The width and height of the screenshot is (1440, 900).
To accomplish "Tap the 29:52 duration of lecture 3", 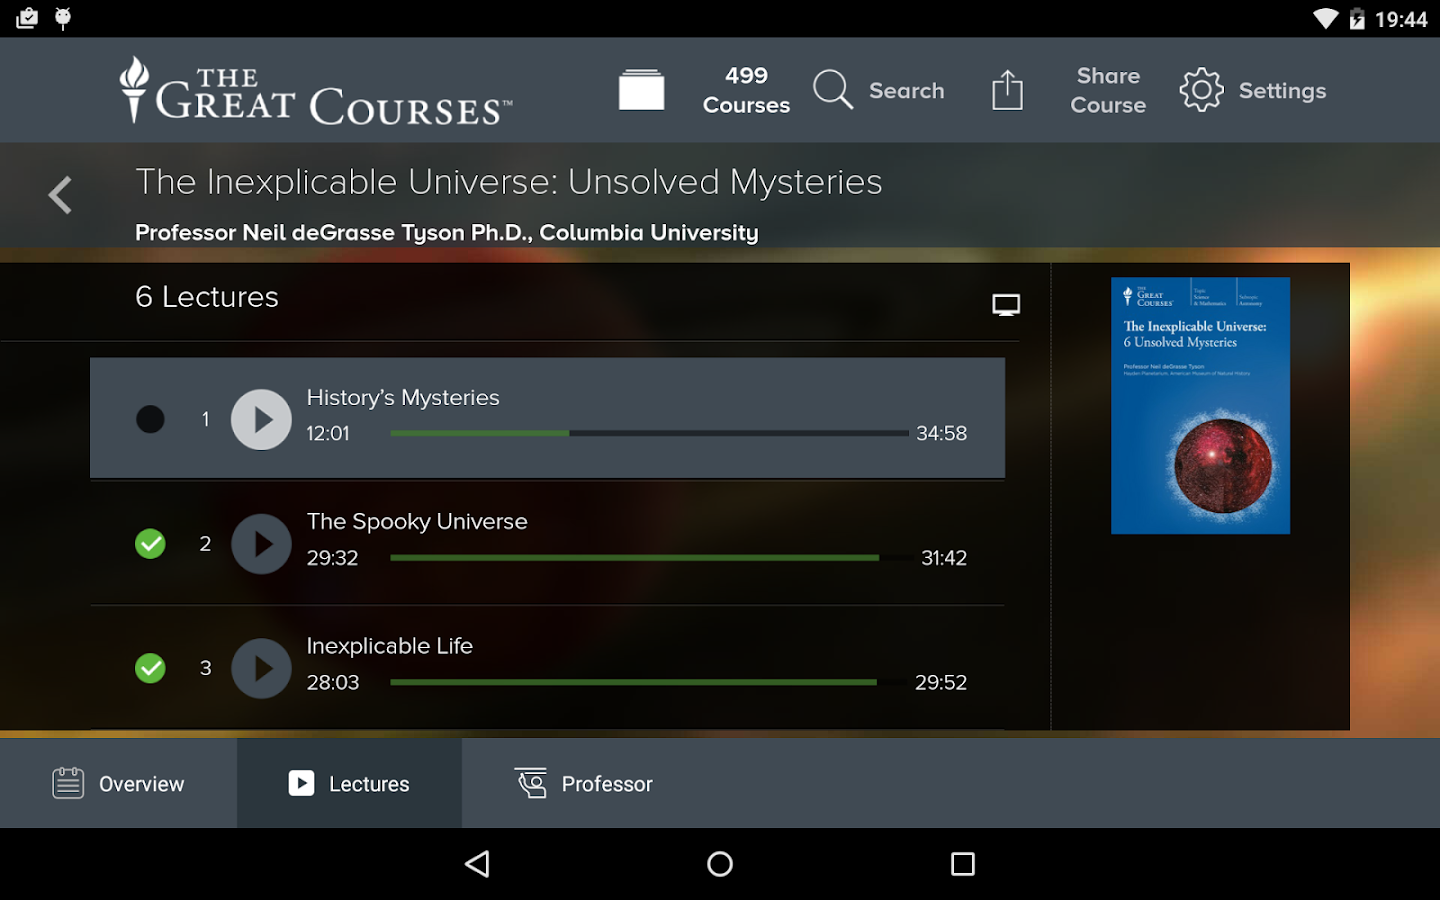I will 941,682.
